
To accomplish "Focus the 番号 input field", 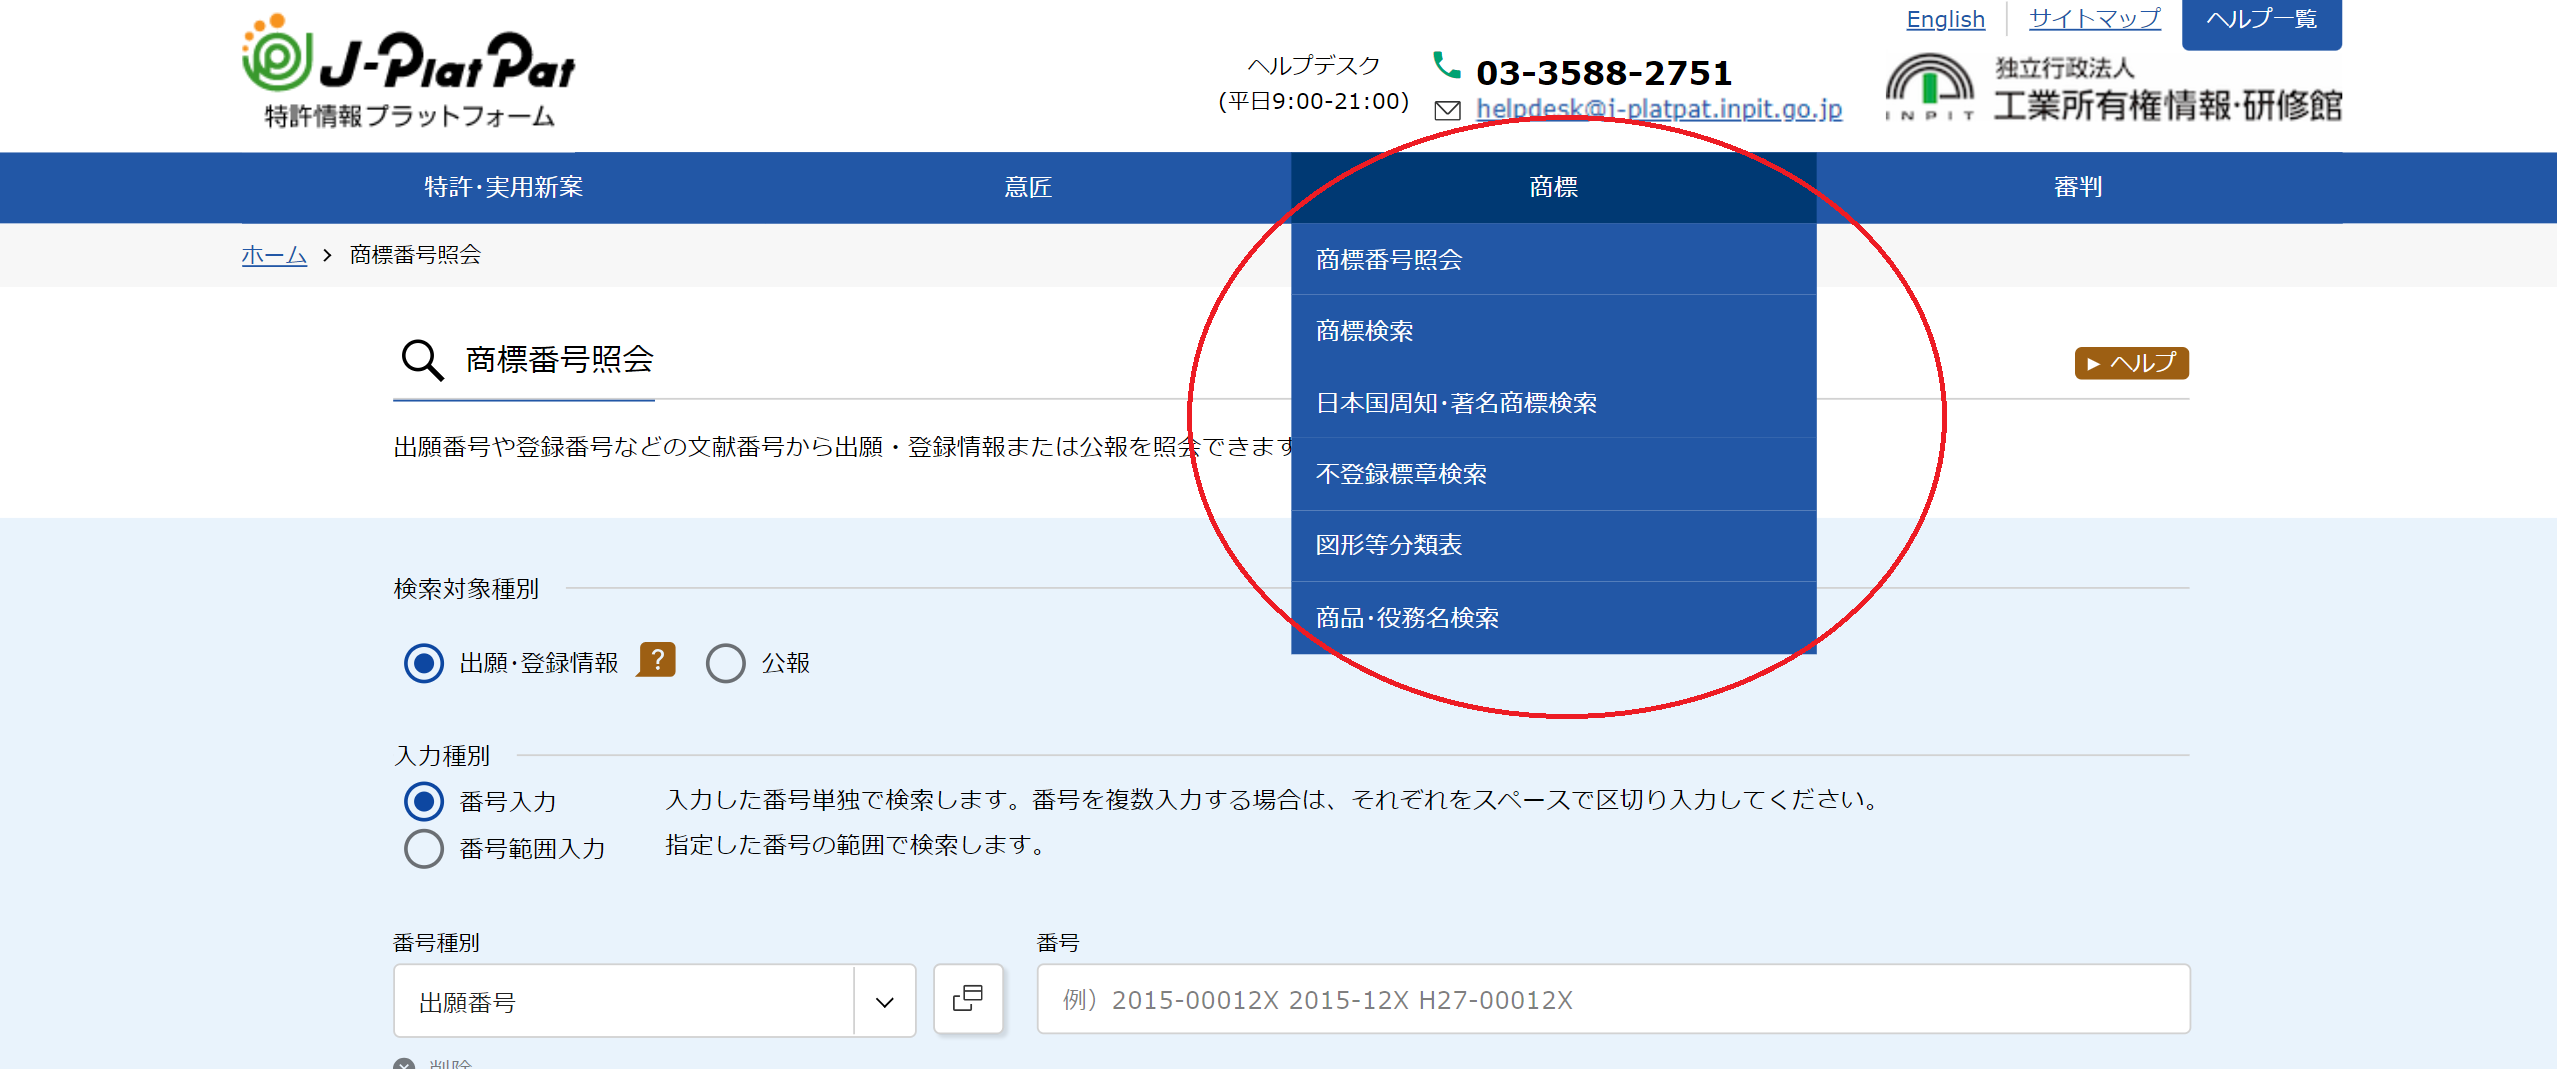I will click(1614, 999).
